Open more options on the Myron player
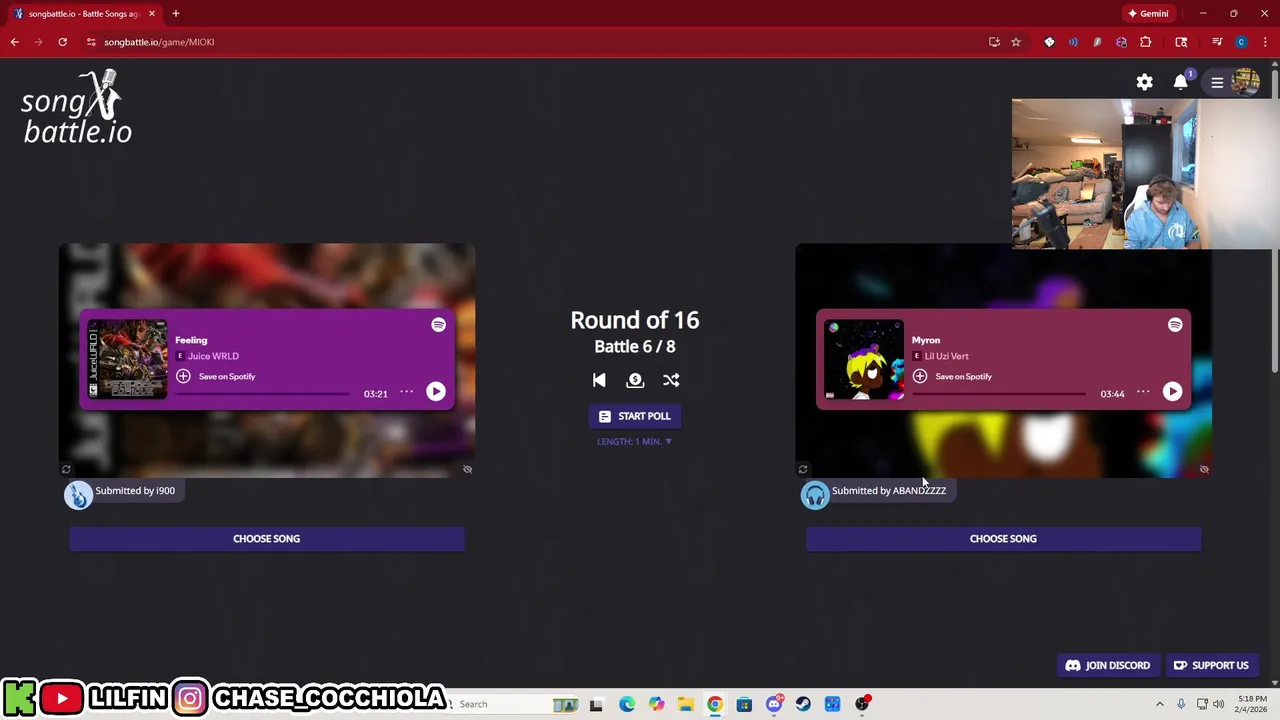The height and width of the screenshot is (720, 1280). [x=1143, y=392]
